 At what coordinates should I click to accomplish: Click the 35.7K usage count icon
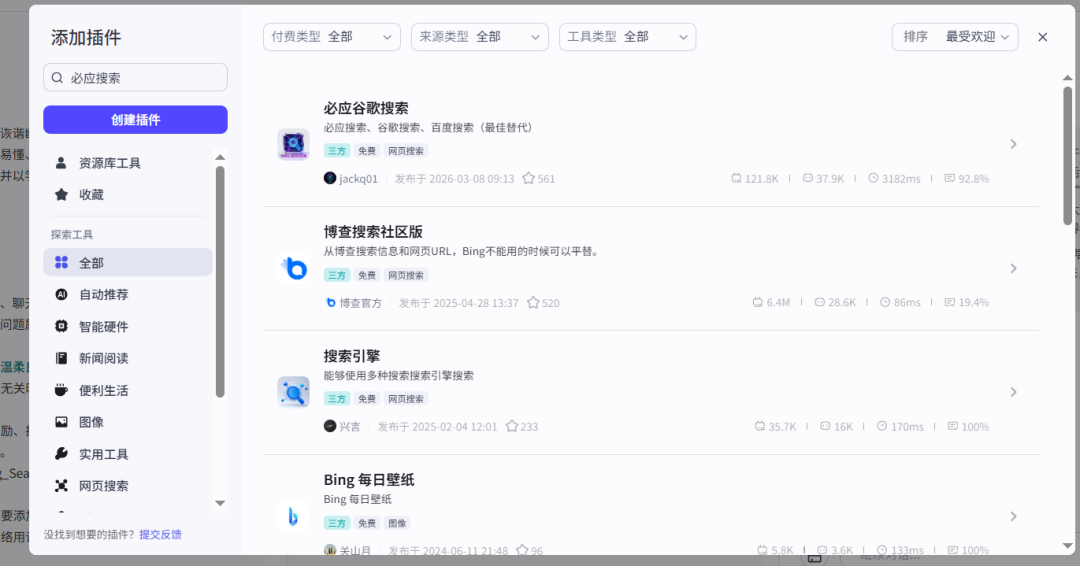(760, 426)
